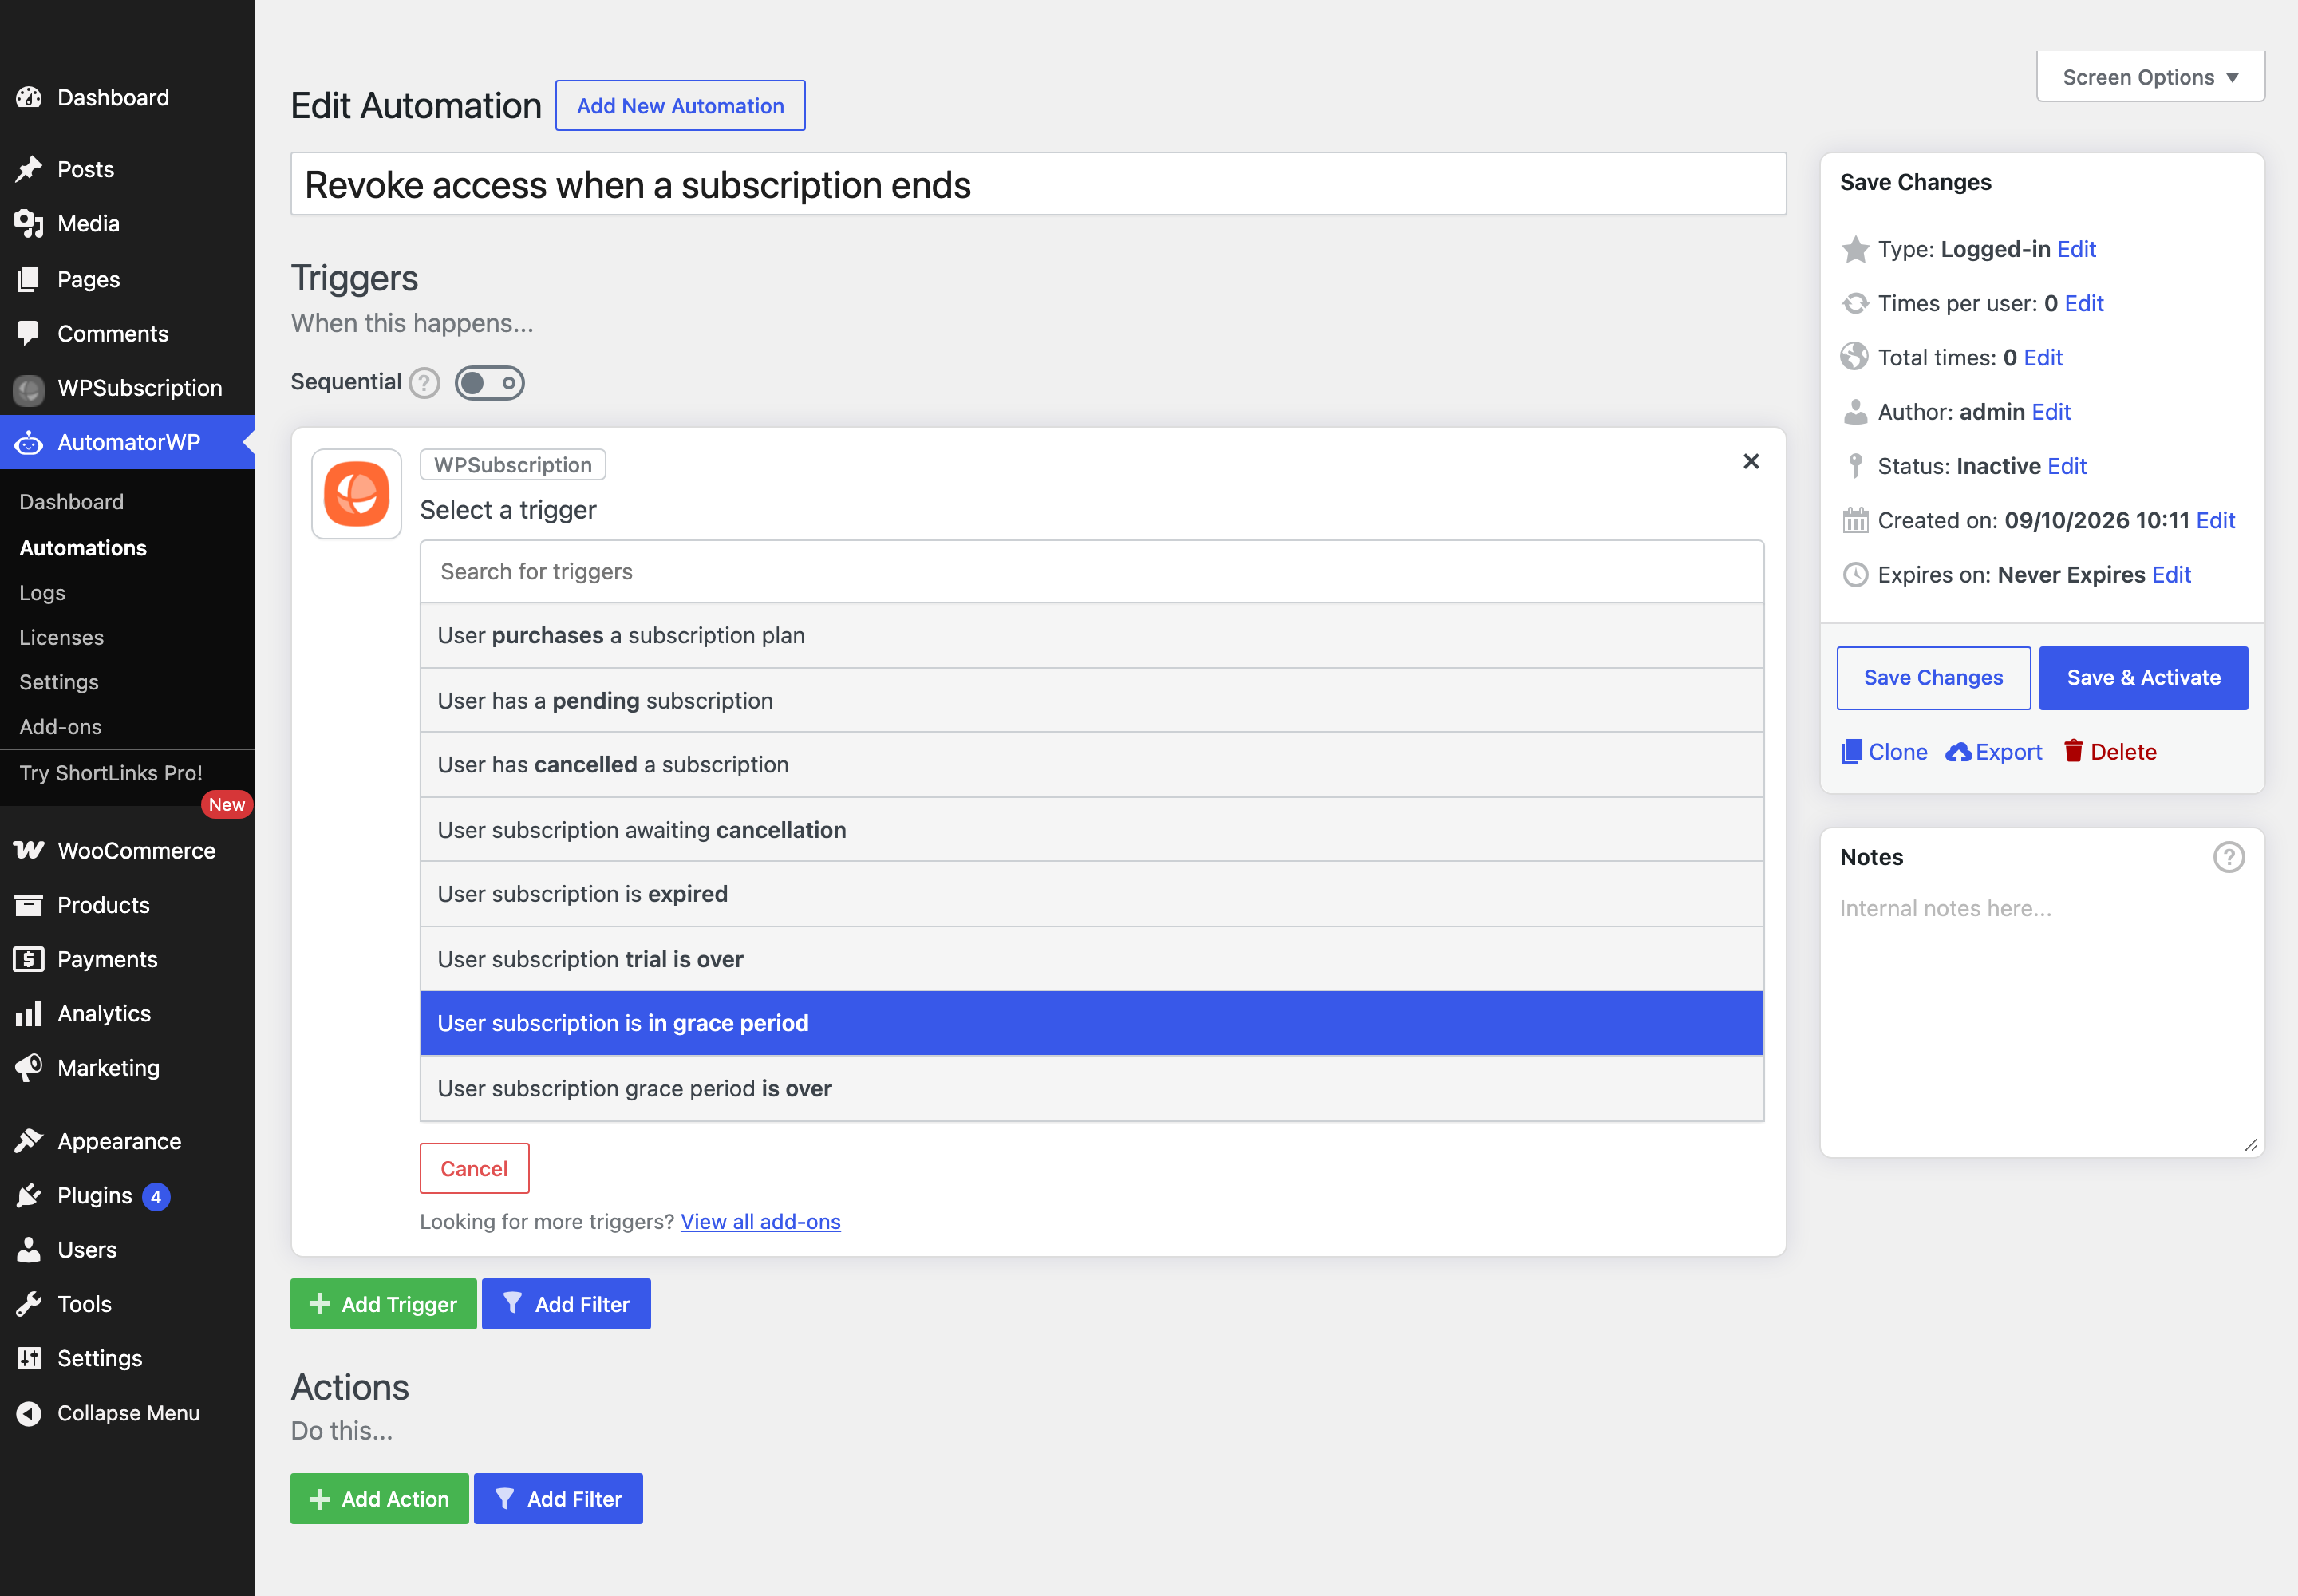
Task: Click the Analytics bar chart icon
Action: coord(29,1013)
